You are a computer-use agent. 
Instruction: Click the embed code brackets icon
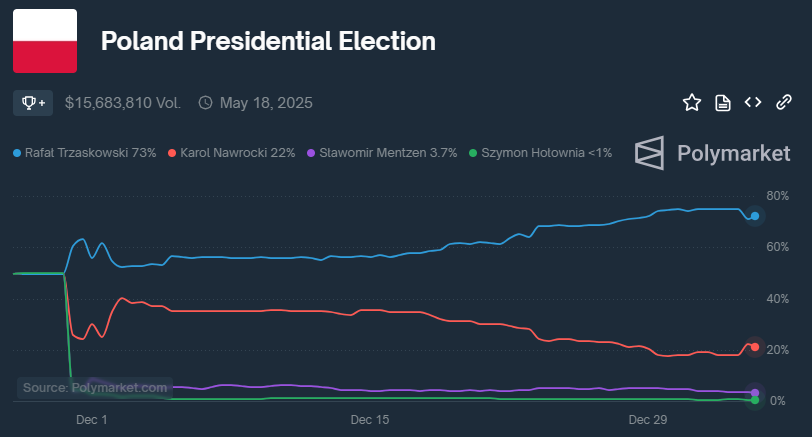coord(753,102)
